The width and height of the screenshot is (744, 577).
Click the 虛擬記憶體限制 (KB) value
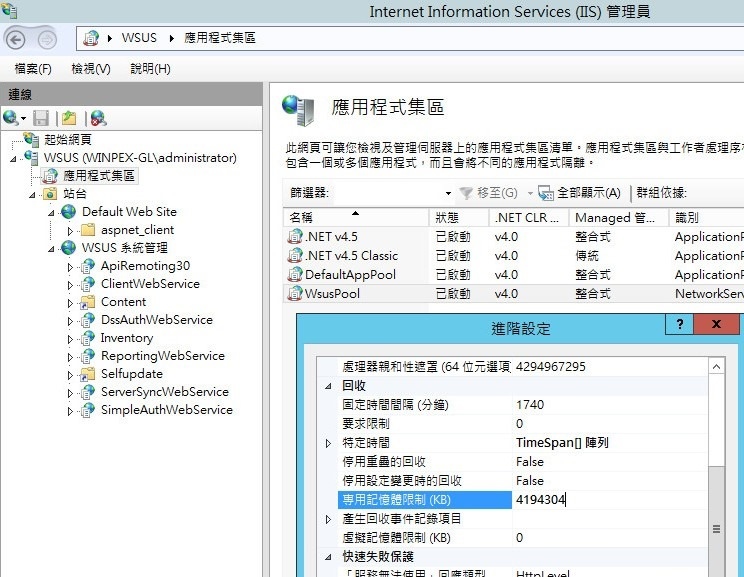pyautogui.click(x=520, y=538)
